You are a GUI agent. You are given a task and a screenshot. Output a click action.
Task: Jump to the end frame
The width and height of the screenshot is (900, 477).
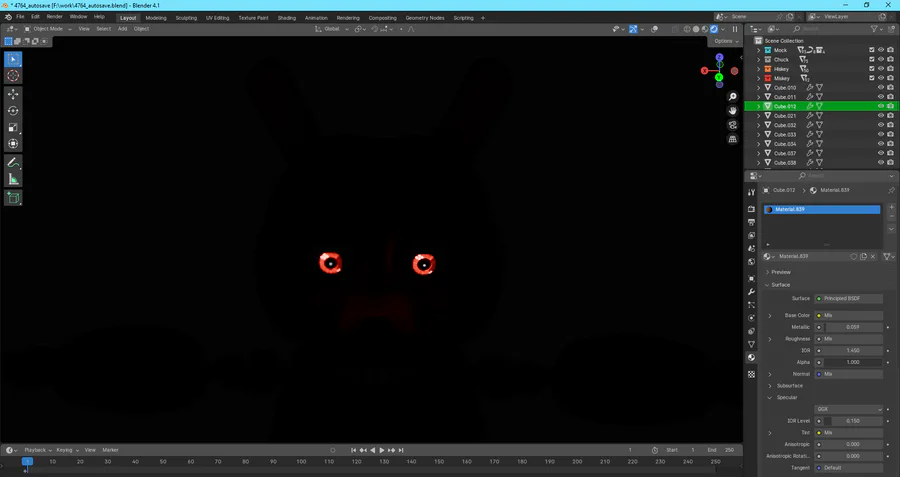[x=401, y=450]
